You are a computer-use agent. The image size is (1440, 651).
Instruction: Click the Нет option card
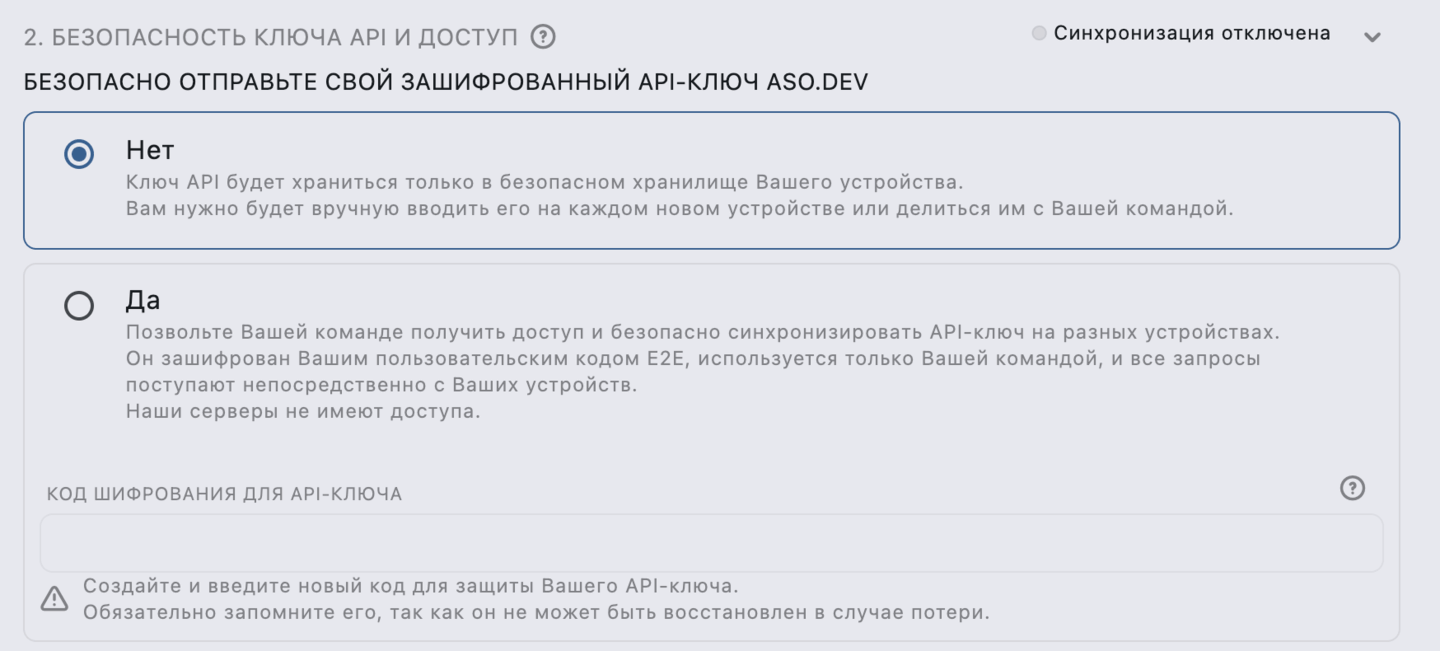[720, 180]
